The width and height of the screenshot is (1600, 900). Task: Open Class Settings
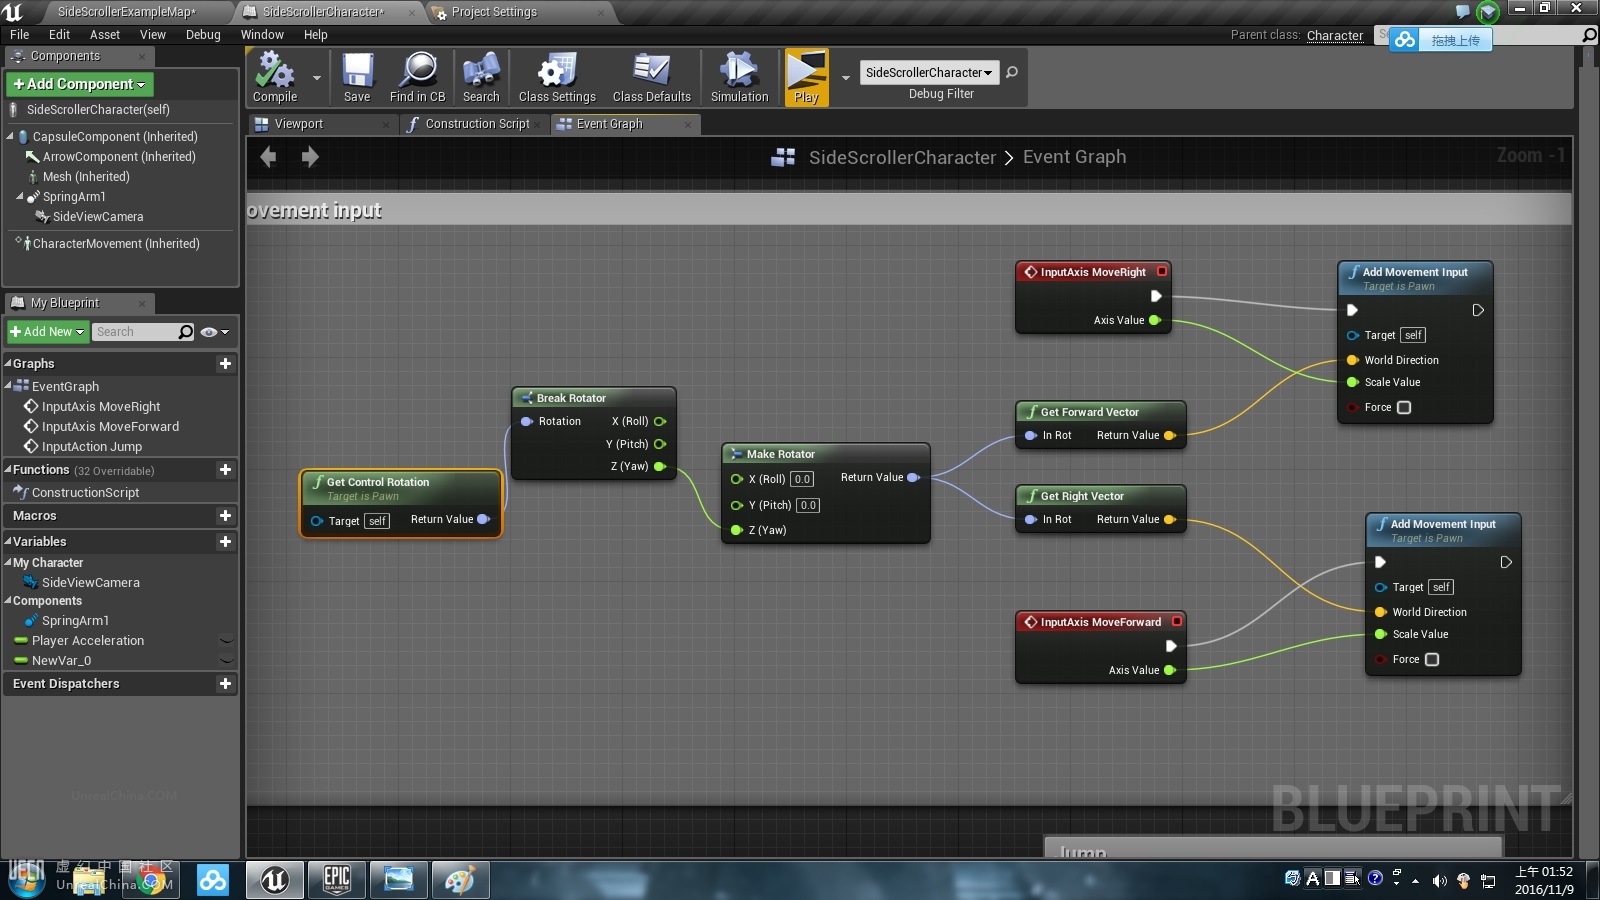click(557, 77)
